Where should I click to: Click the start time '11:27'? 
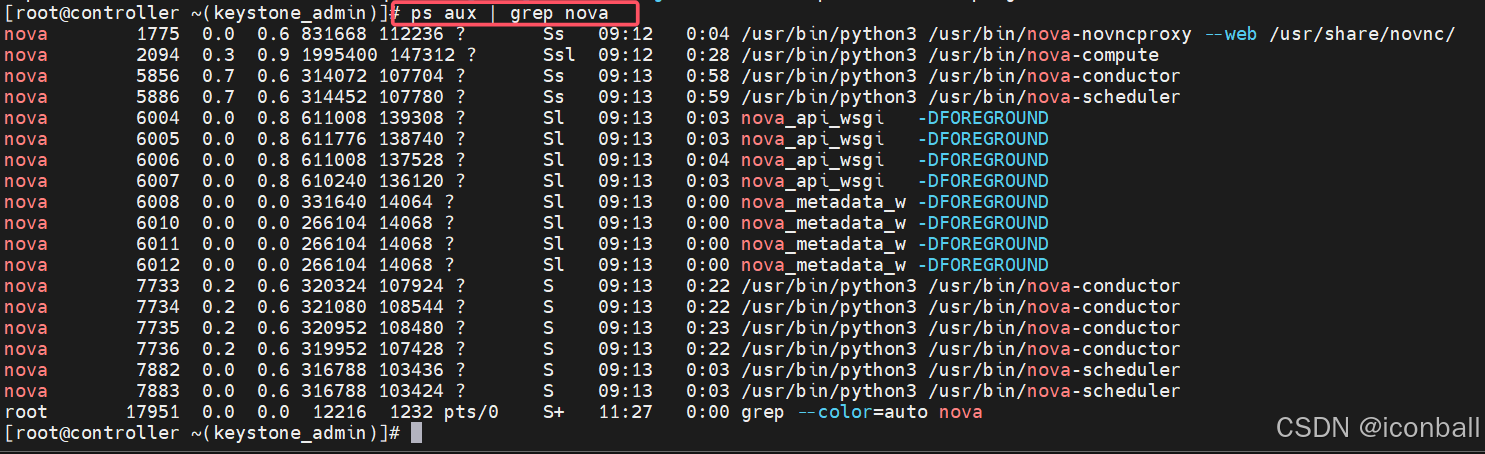pos(625,412)
